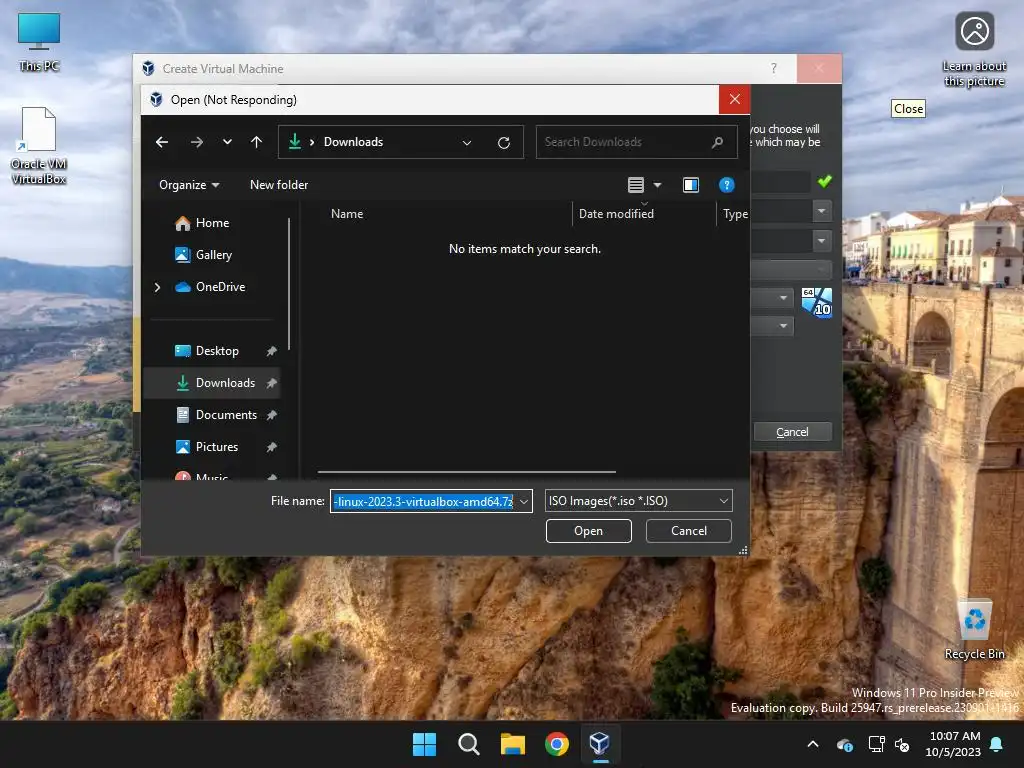
Task: Open first dropdown arrow below the green checkmark
Action: coord(822,211)
